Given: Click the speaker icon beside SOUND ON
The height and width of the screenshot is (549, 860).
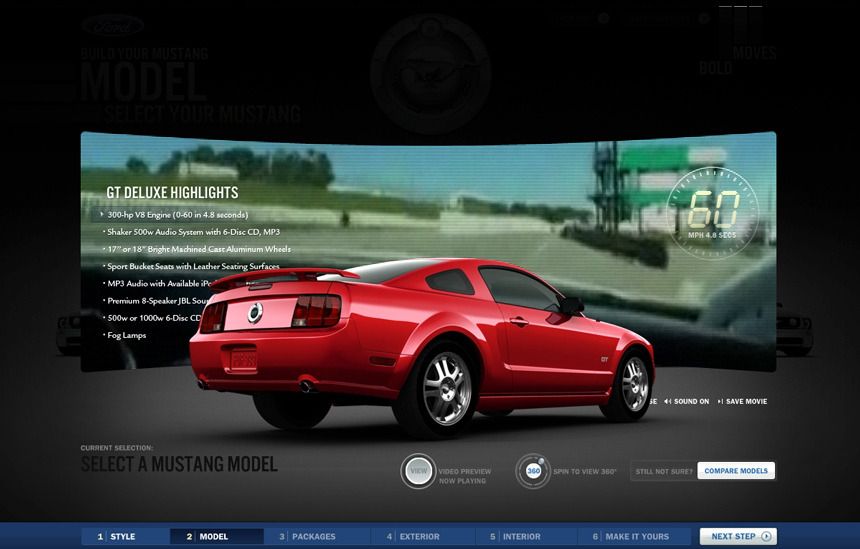Looking at the screenshot, I should 667,401.
